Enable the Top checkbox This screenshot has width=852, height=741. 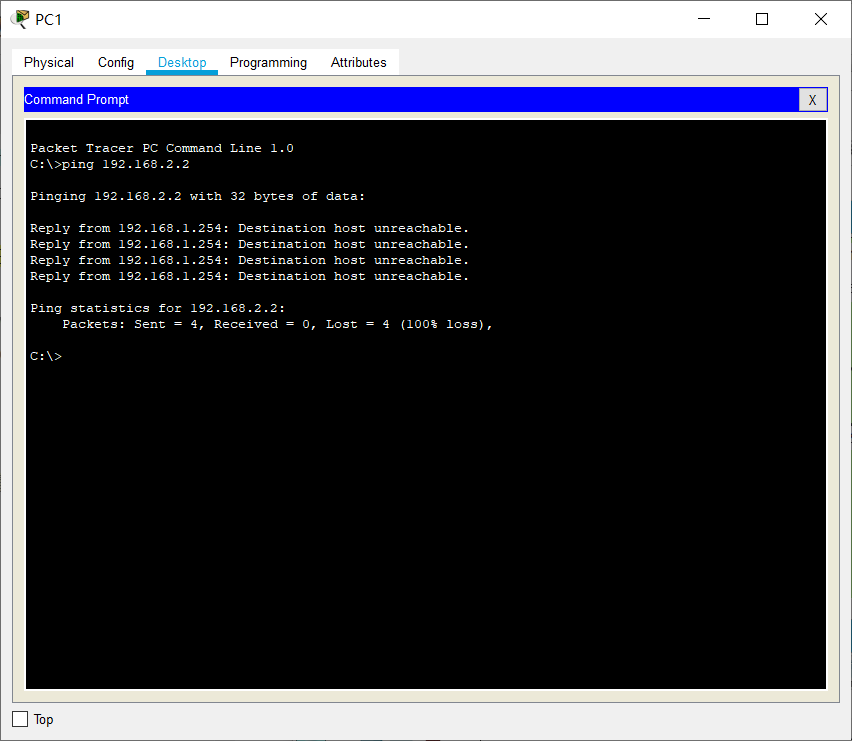[x=20, y=719]
